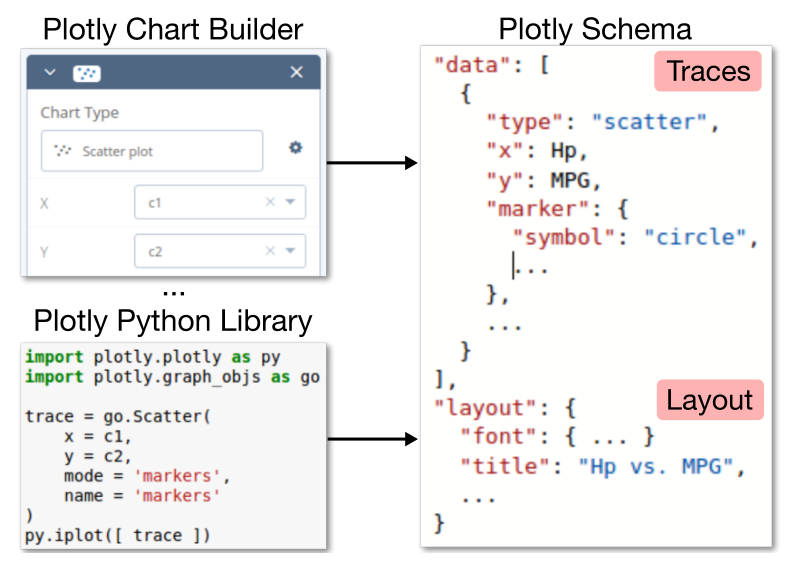Viewport: 789px width, 566px height.
Task: Click the scatter trace icon in header
Action: pos(87,73)
